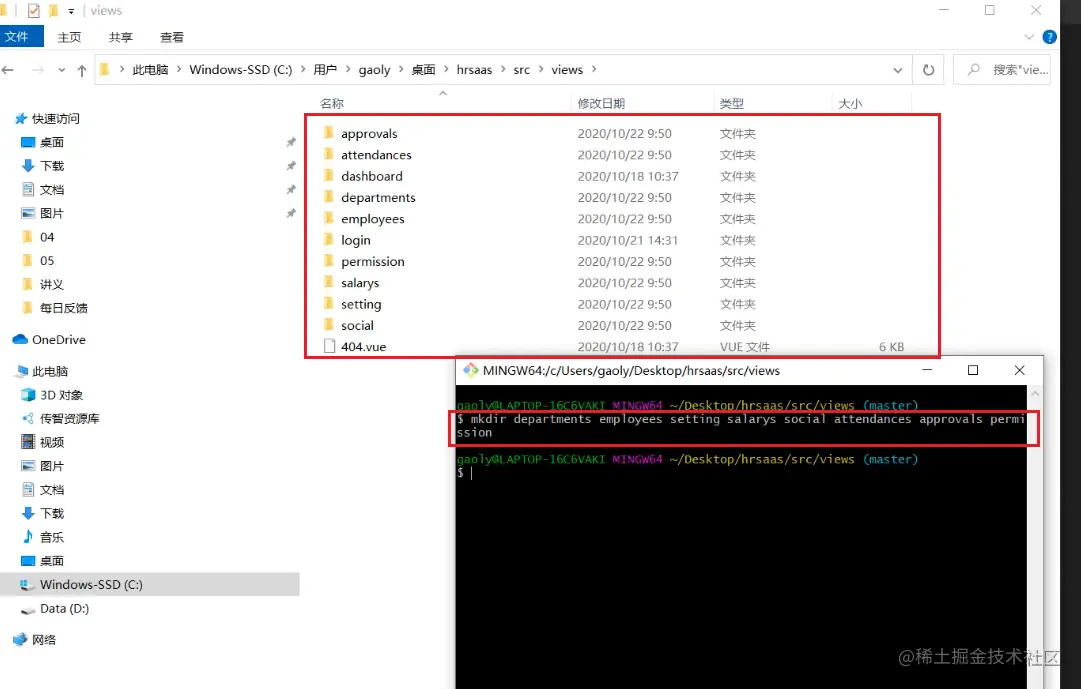Sort by 大小 column header
The height and width of the screenshot is (689, 1081).
click(x=850, y=103)
